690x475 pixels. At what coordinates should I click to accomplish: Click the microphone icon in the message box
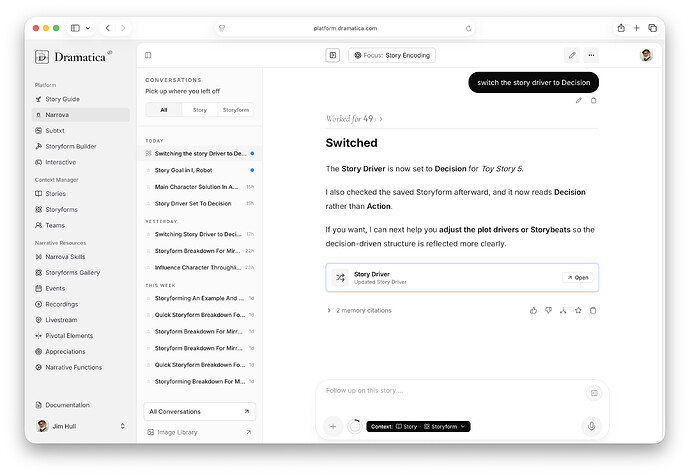tap(591, 426)
